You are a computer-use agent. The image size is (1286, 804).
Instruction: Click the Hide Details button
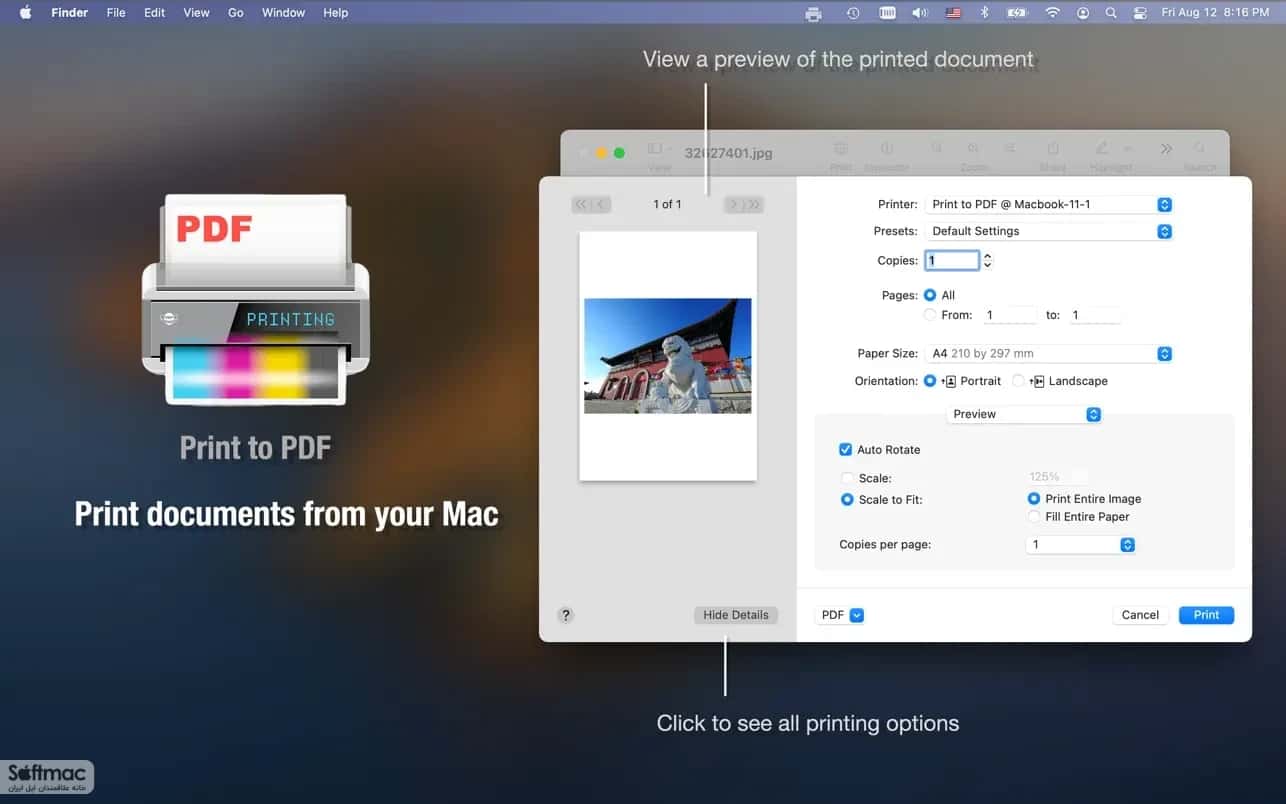tap(736, 615)
